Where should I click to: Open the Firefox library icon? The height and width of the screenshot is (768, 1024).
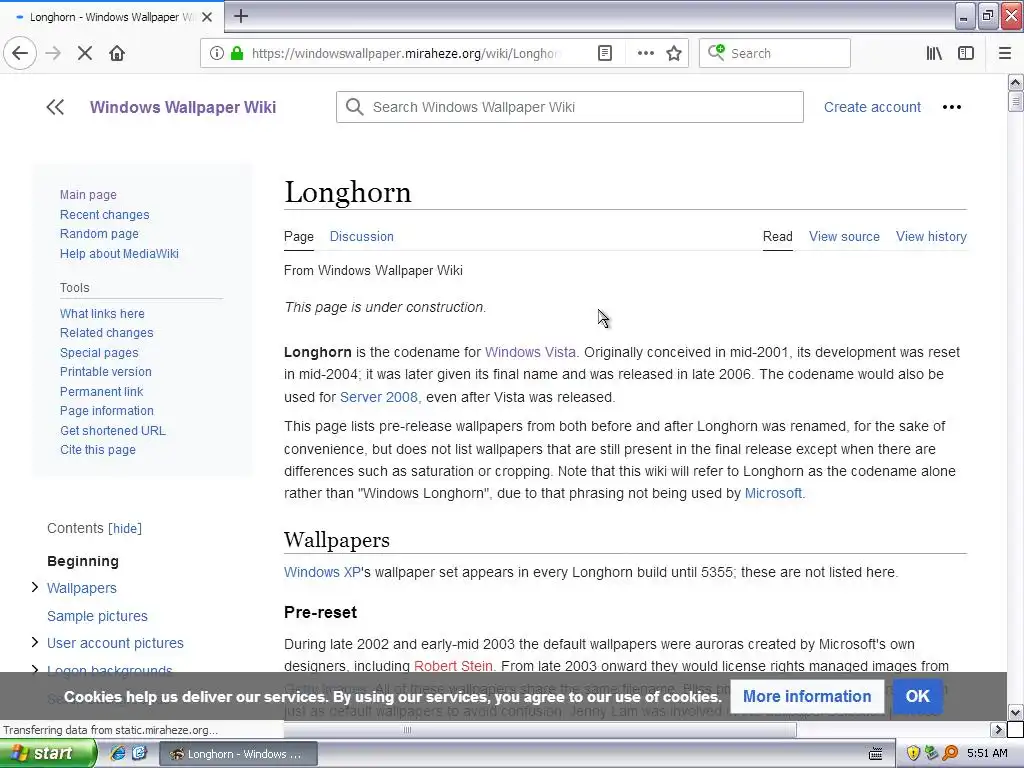[934, 53]
